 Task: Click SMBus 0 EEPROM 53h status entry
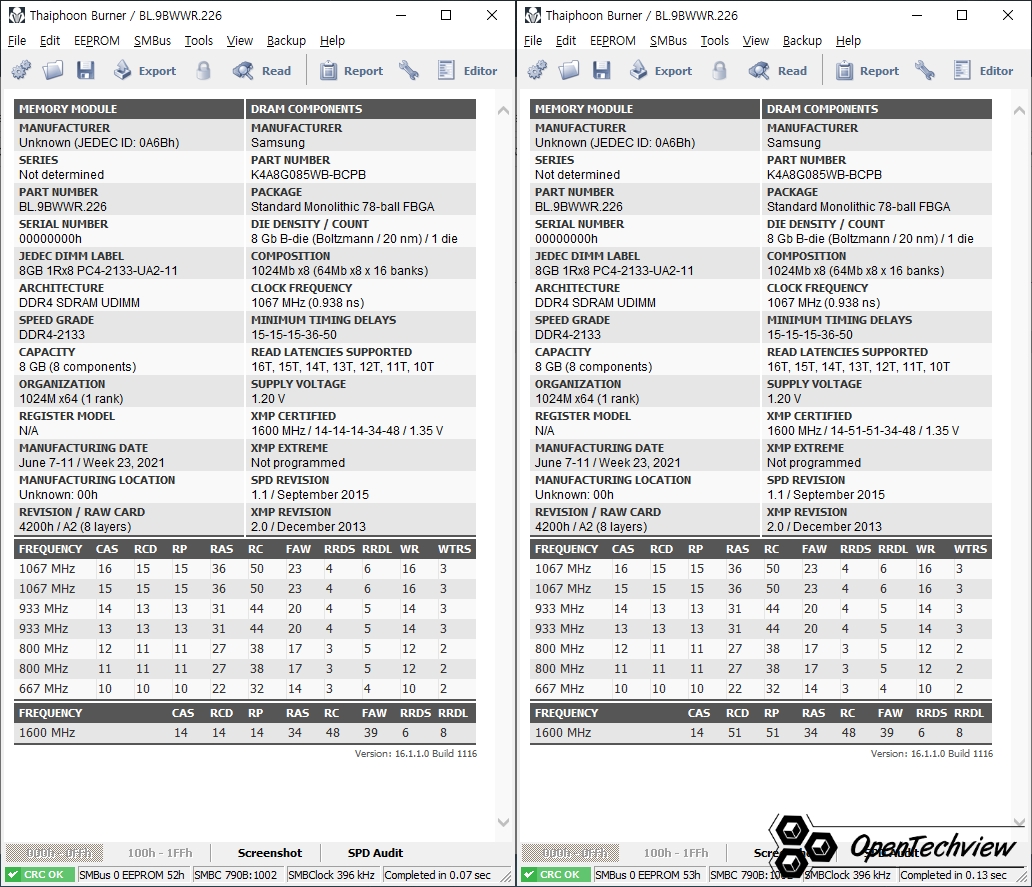pyautogui.click(x=650, y=874)
